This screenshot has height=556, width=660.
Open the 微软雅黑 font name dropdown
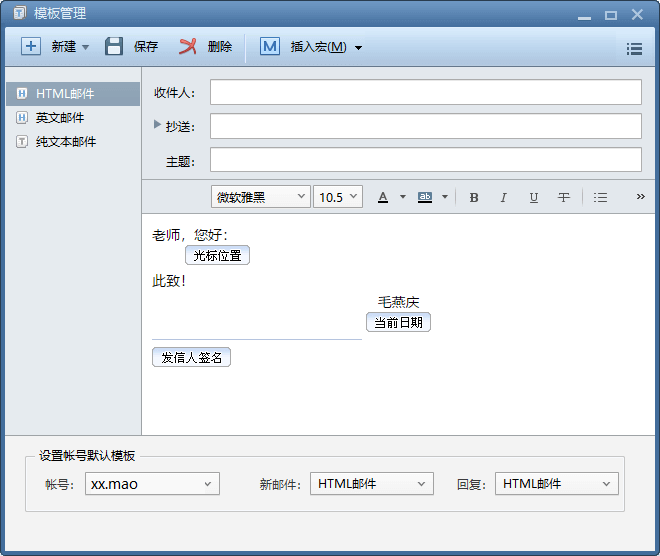pyautogui.click(x=260, y=197)
